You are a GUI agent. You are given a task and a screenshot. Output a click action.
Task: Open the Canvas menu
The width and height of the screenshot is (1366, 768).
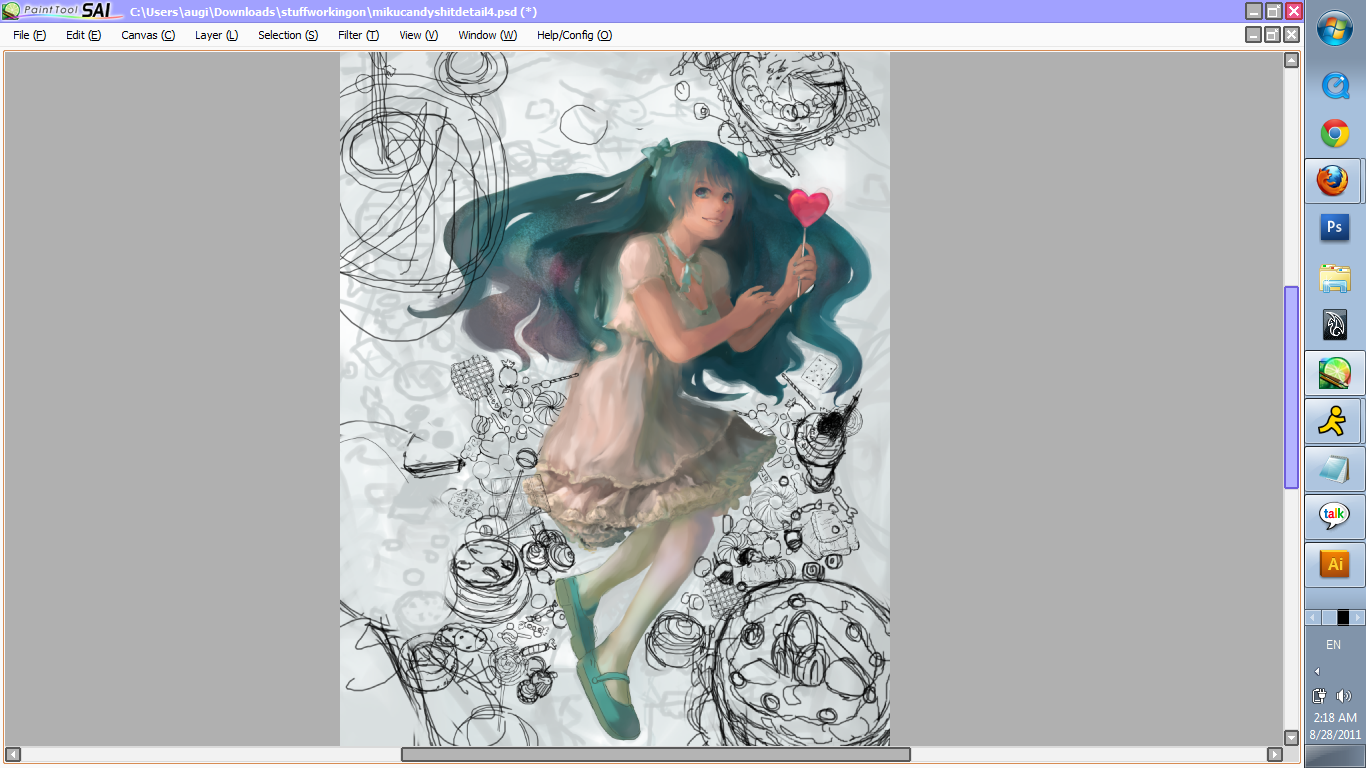(x=148, y=35)
